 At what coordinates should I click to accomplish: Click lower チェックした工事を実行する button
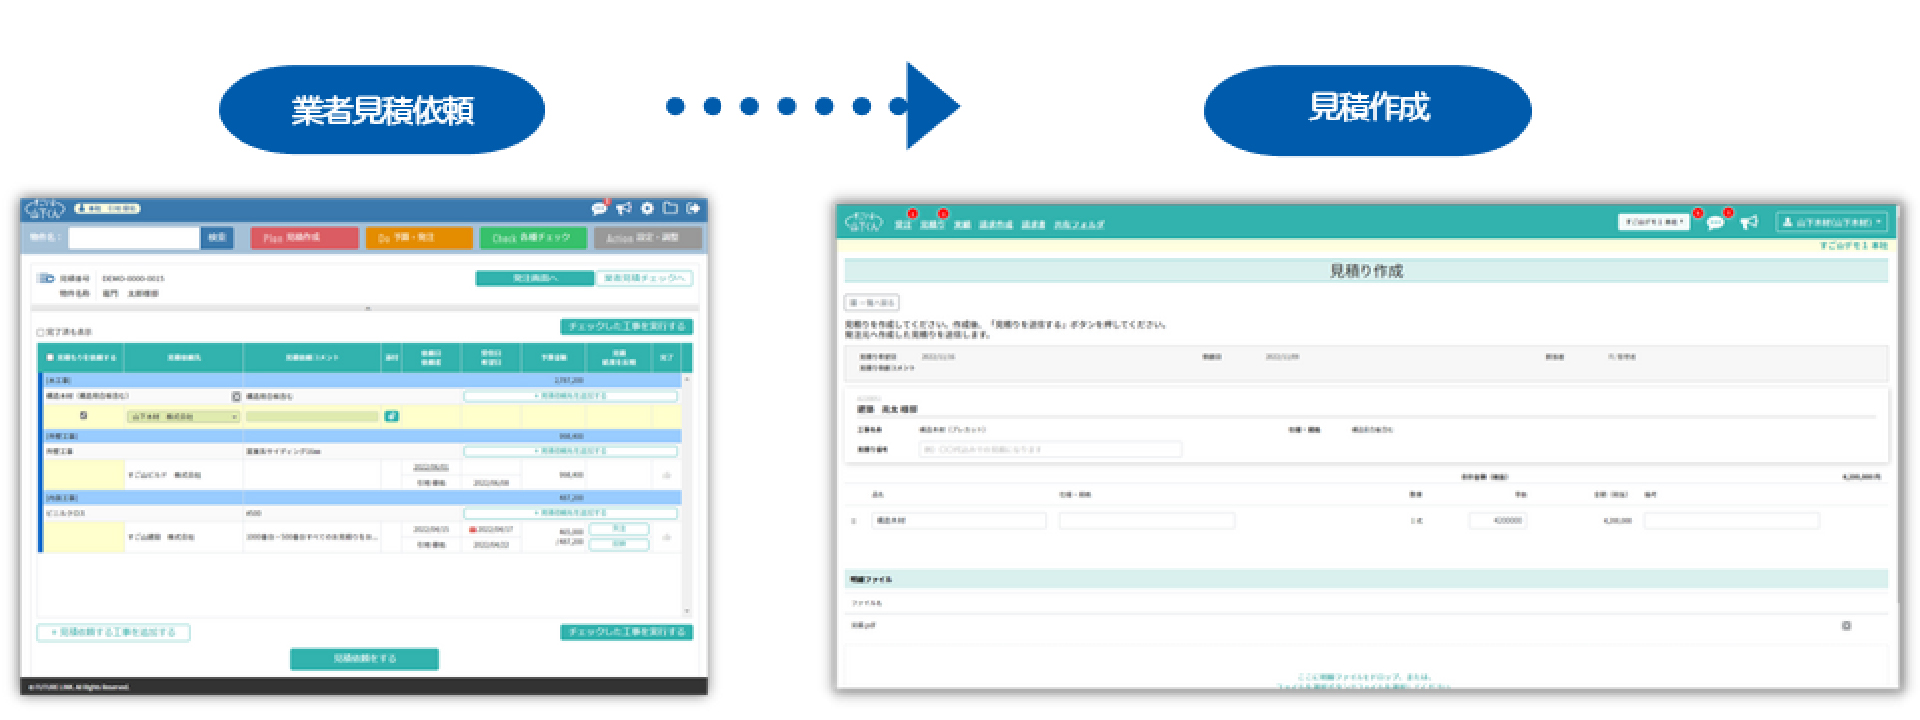pos(626,632)
